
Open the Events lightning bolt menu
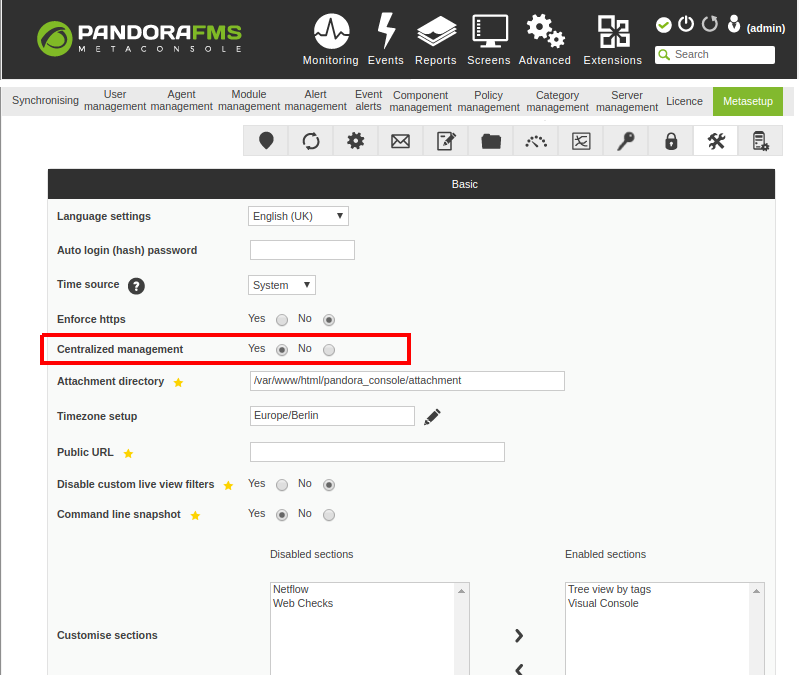pyautogui.click(x=386, y=39)
